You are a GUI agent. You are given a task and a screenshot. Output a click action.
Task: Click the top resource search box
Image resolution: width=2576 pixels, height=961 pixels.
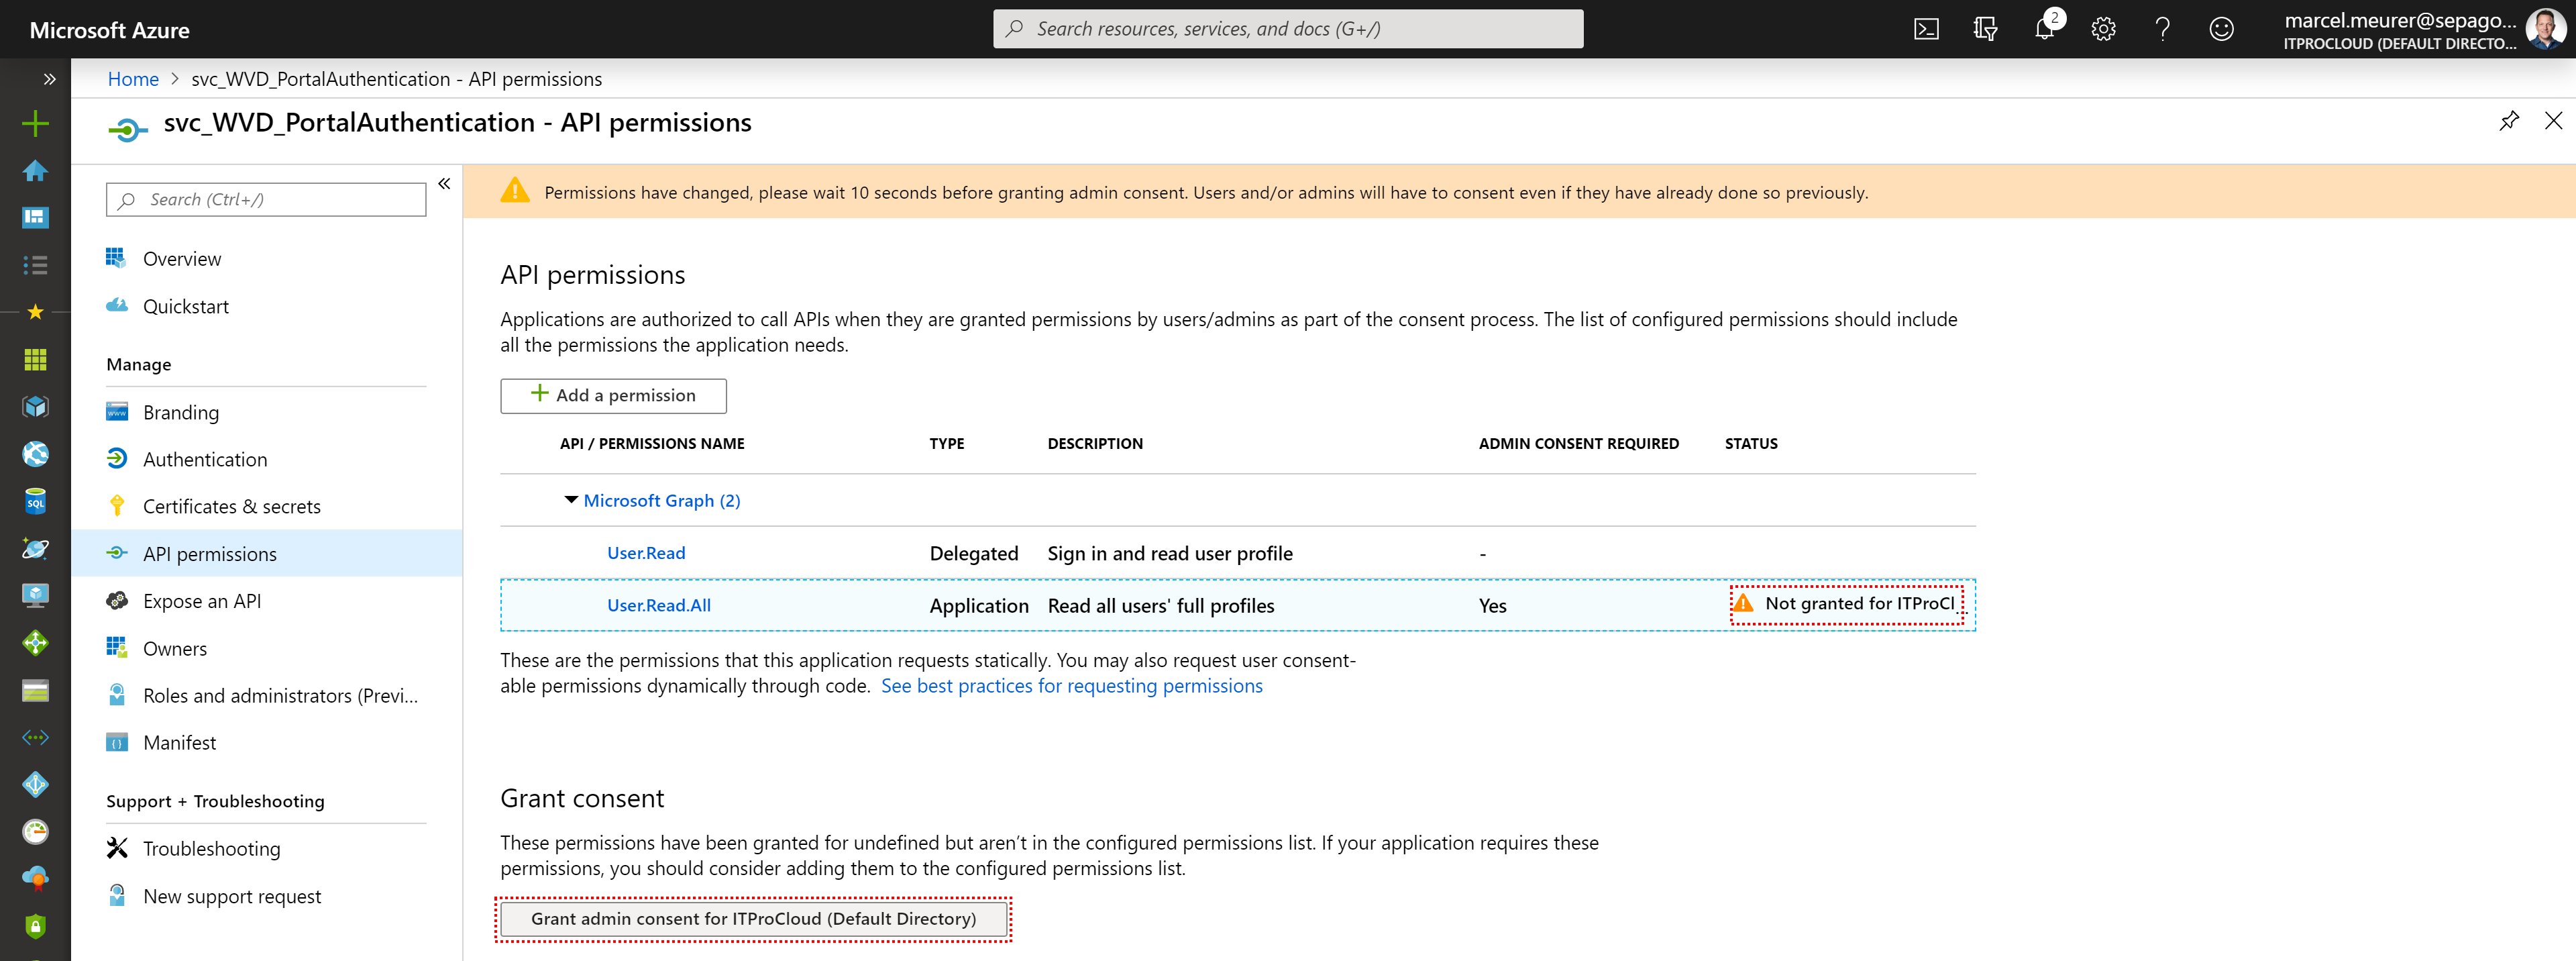(1287, 29)
